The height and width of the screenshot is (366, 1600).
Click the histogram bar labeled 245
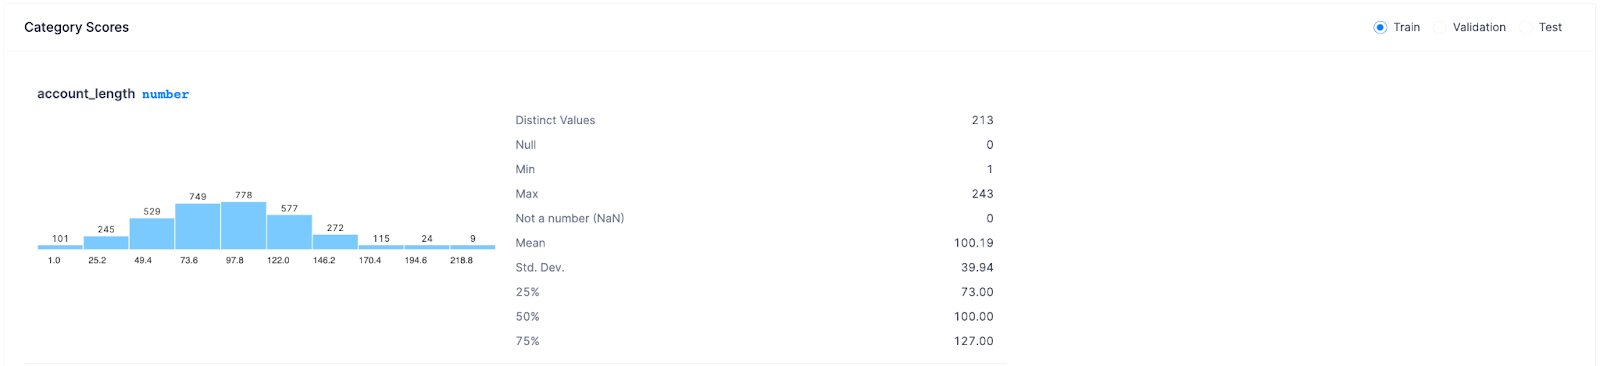[106, 243]
